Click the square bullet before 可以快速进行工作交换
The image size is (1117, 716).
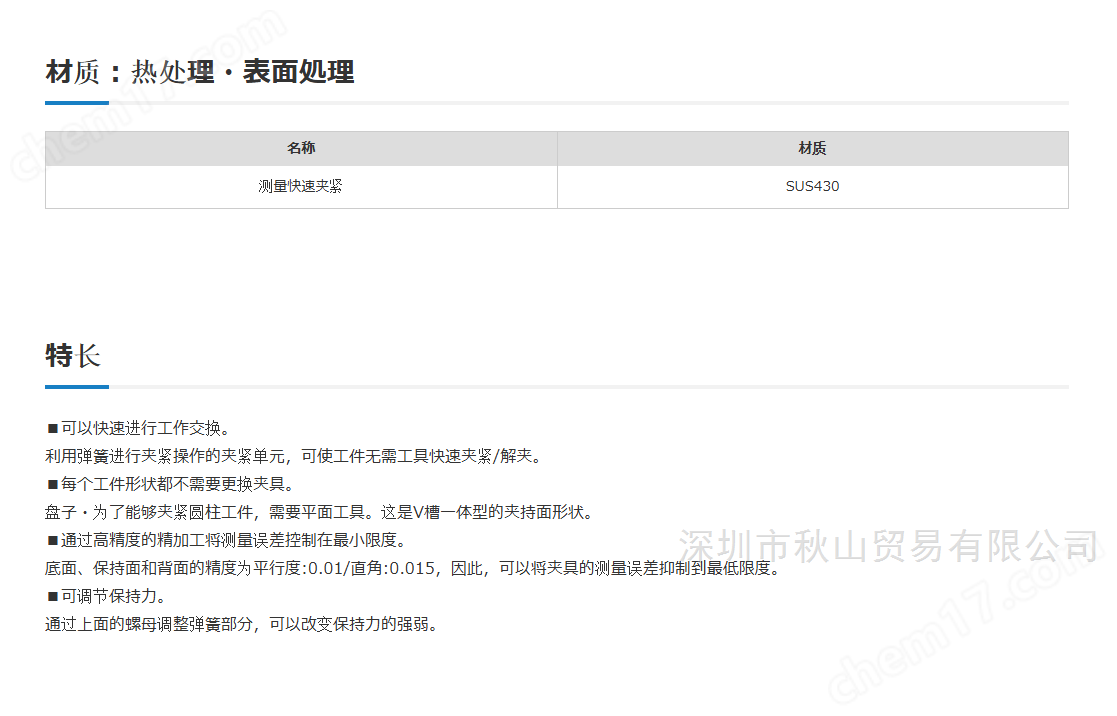point(53,428)
